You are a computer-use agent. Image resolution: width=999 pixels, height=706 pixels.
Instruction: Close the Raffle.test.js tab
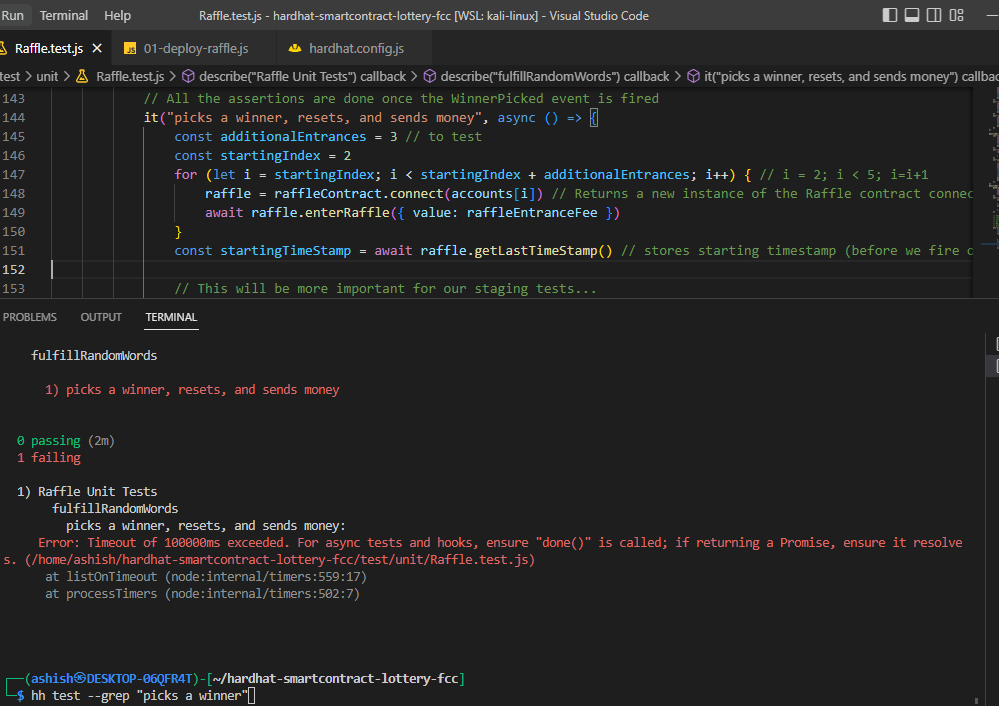[x=97, y=48]
